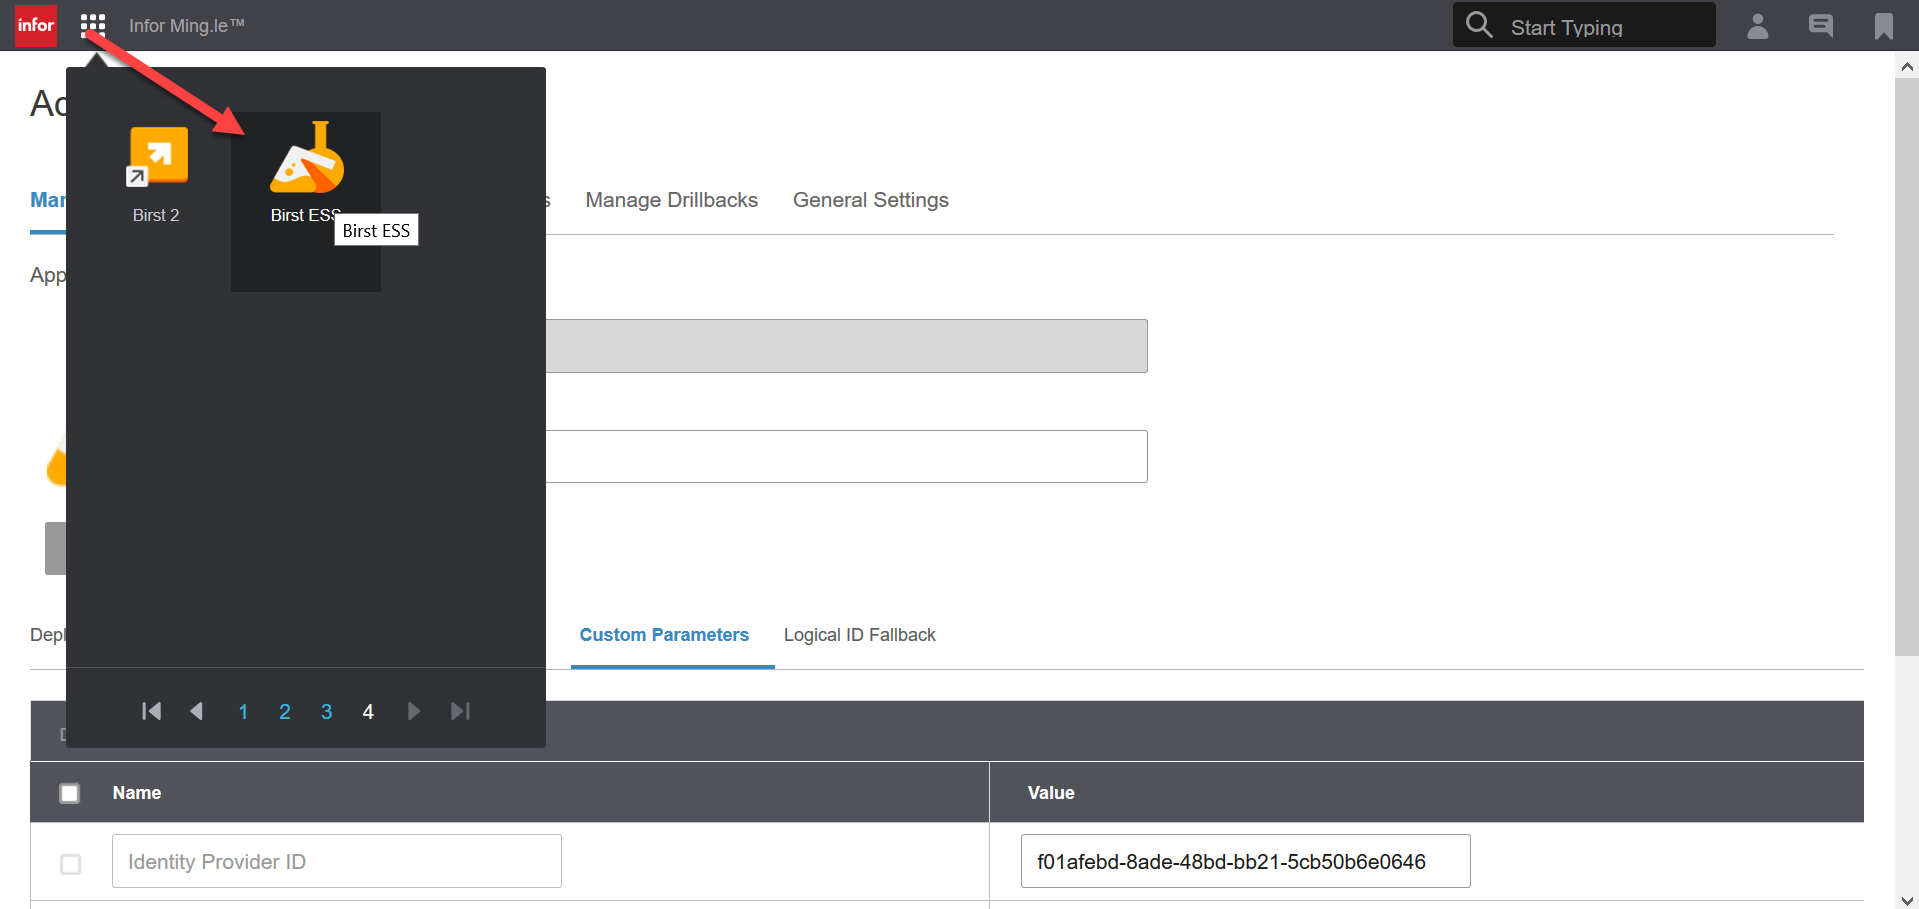Go to next page in app menu
The height and width of the screenshot is (909, 1919).
(x=414, y=711)
